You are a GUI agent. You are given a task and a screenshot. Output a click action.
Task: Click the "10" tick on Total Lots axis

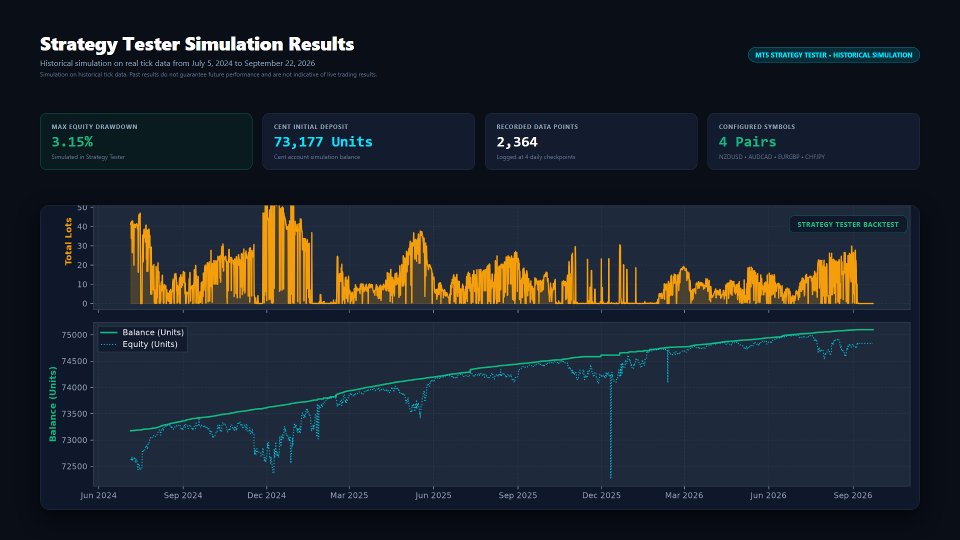click(x=83, y=285)
